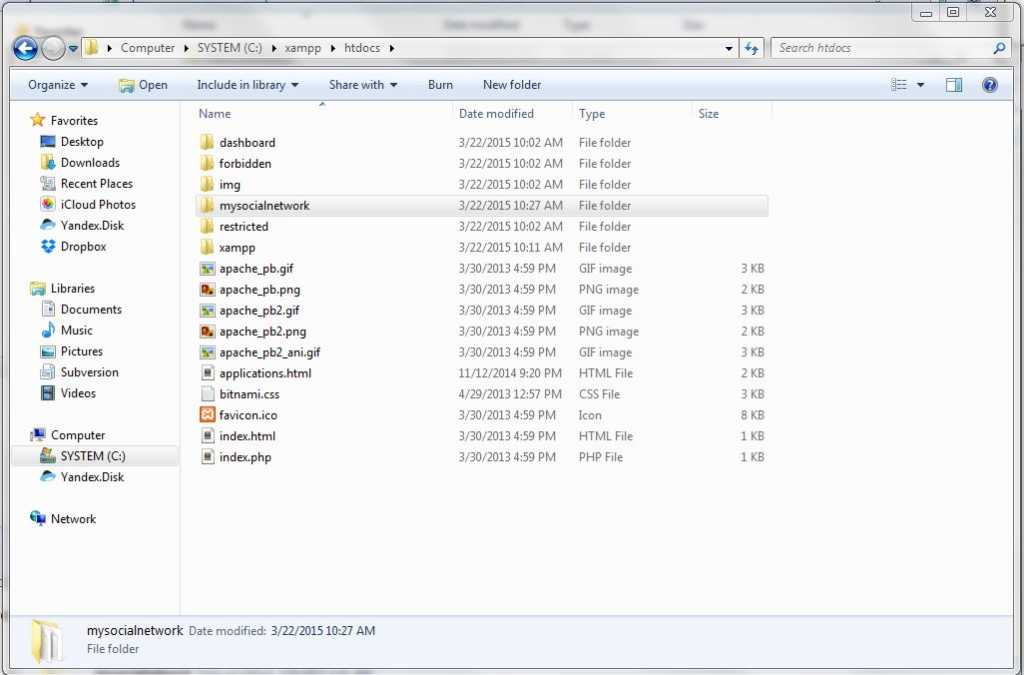Open the change-view dropdown arrow
Image resolution: width=1024 pixels, height=675 pixels.
921,84
